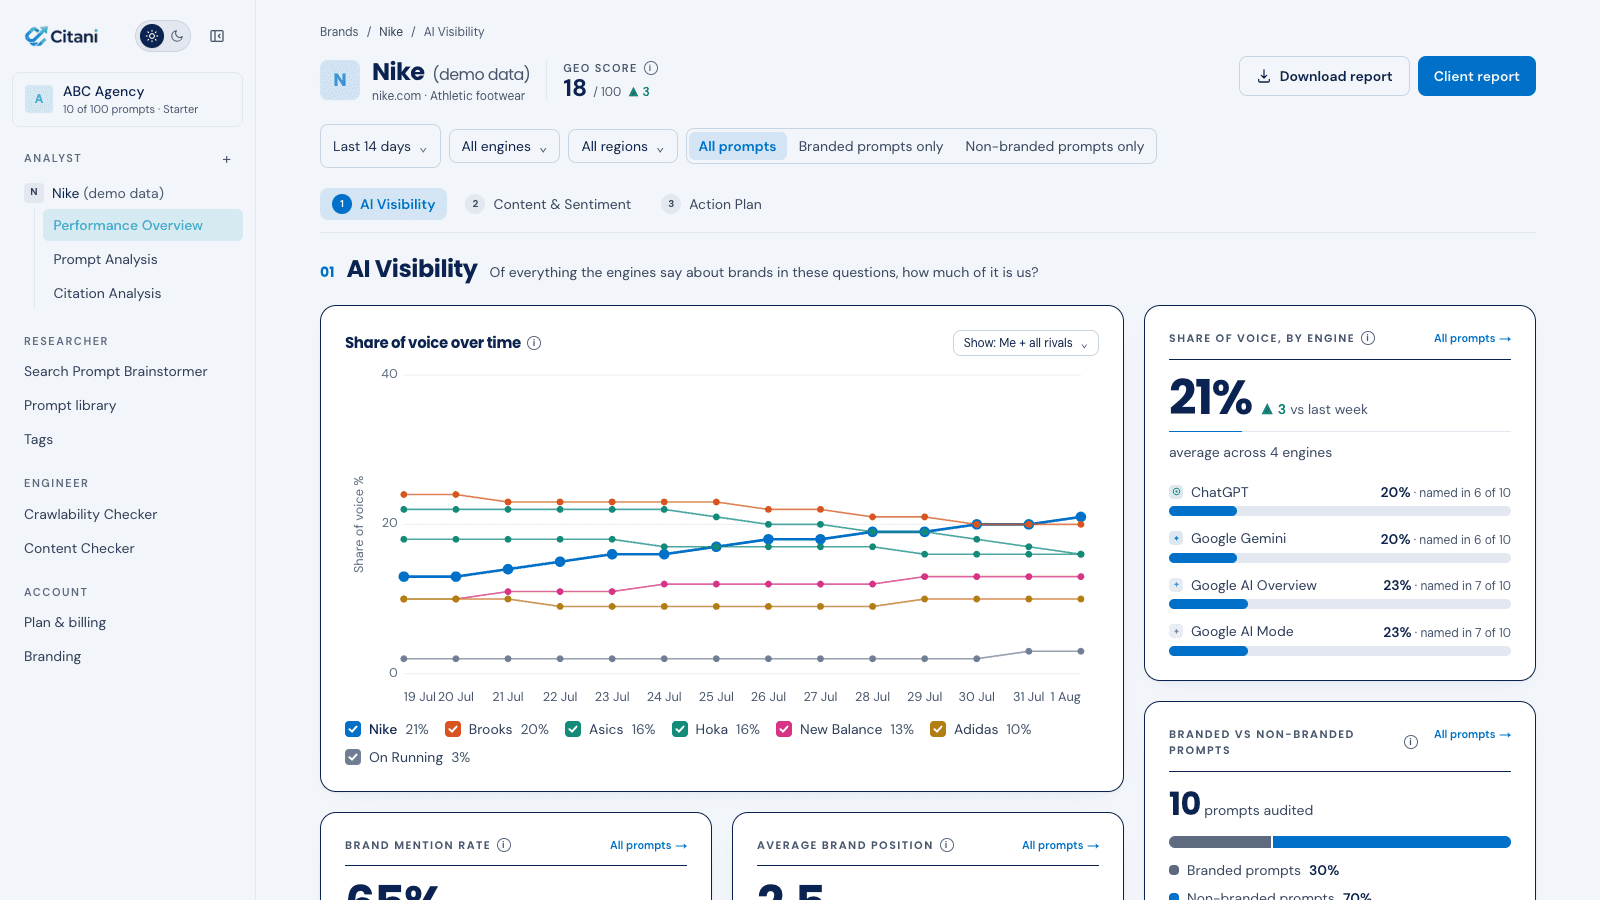Click the Google AI Mode share progress bar
1600x900 pixels.
pos(1340,651)
